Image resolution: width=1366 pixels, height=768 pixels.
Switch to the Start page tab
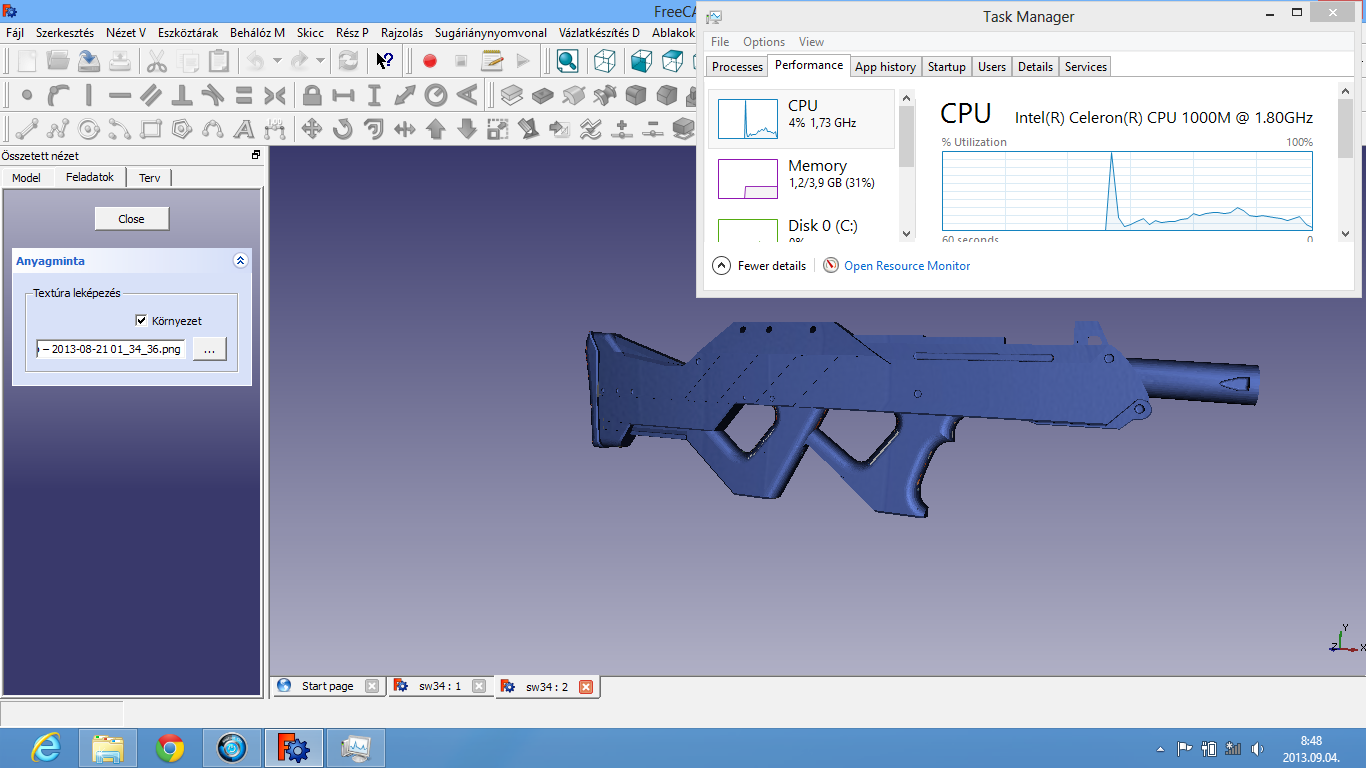328,686
